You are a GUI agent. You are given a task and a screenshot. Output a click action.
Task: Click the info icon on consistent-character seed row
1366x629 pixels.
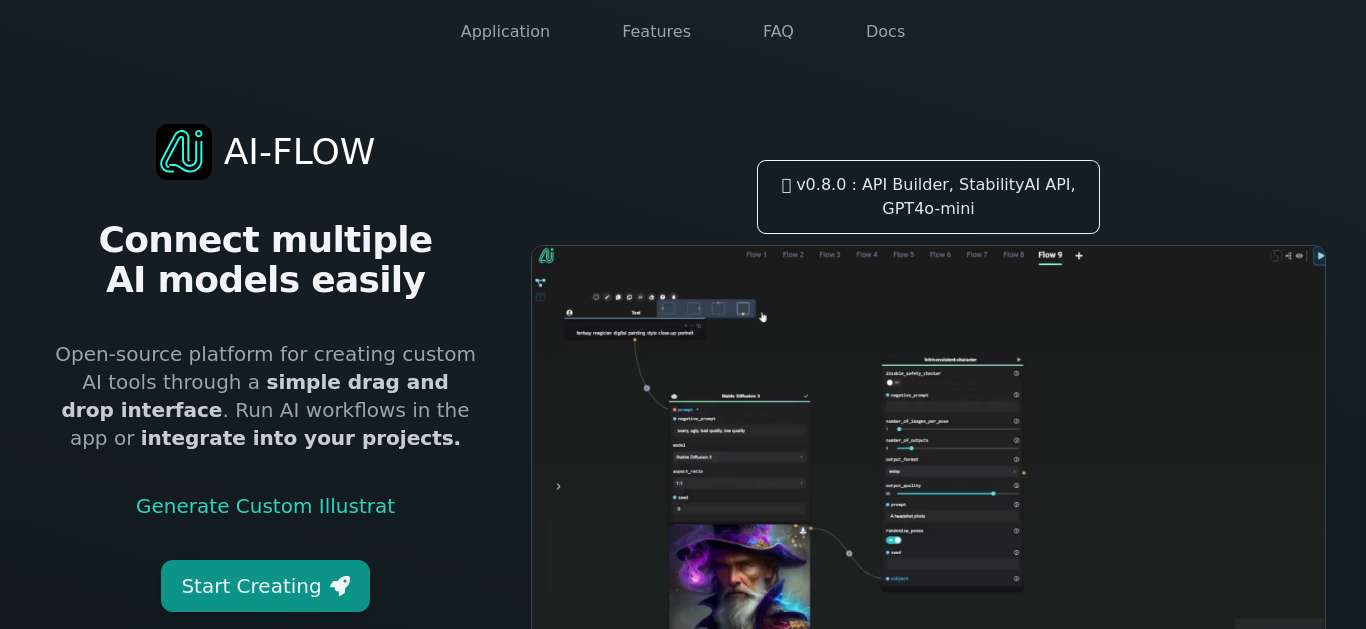(1016, 552)
